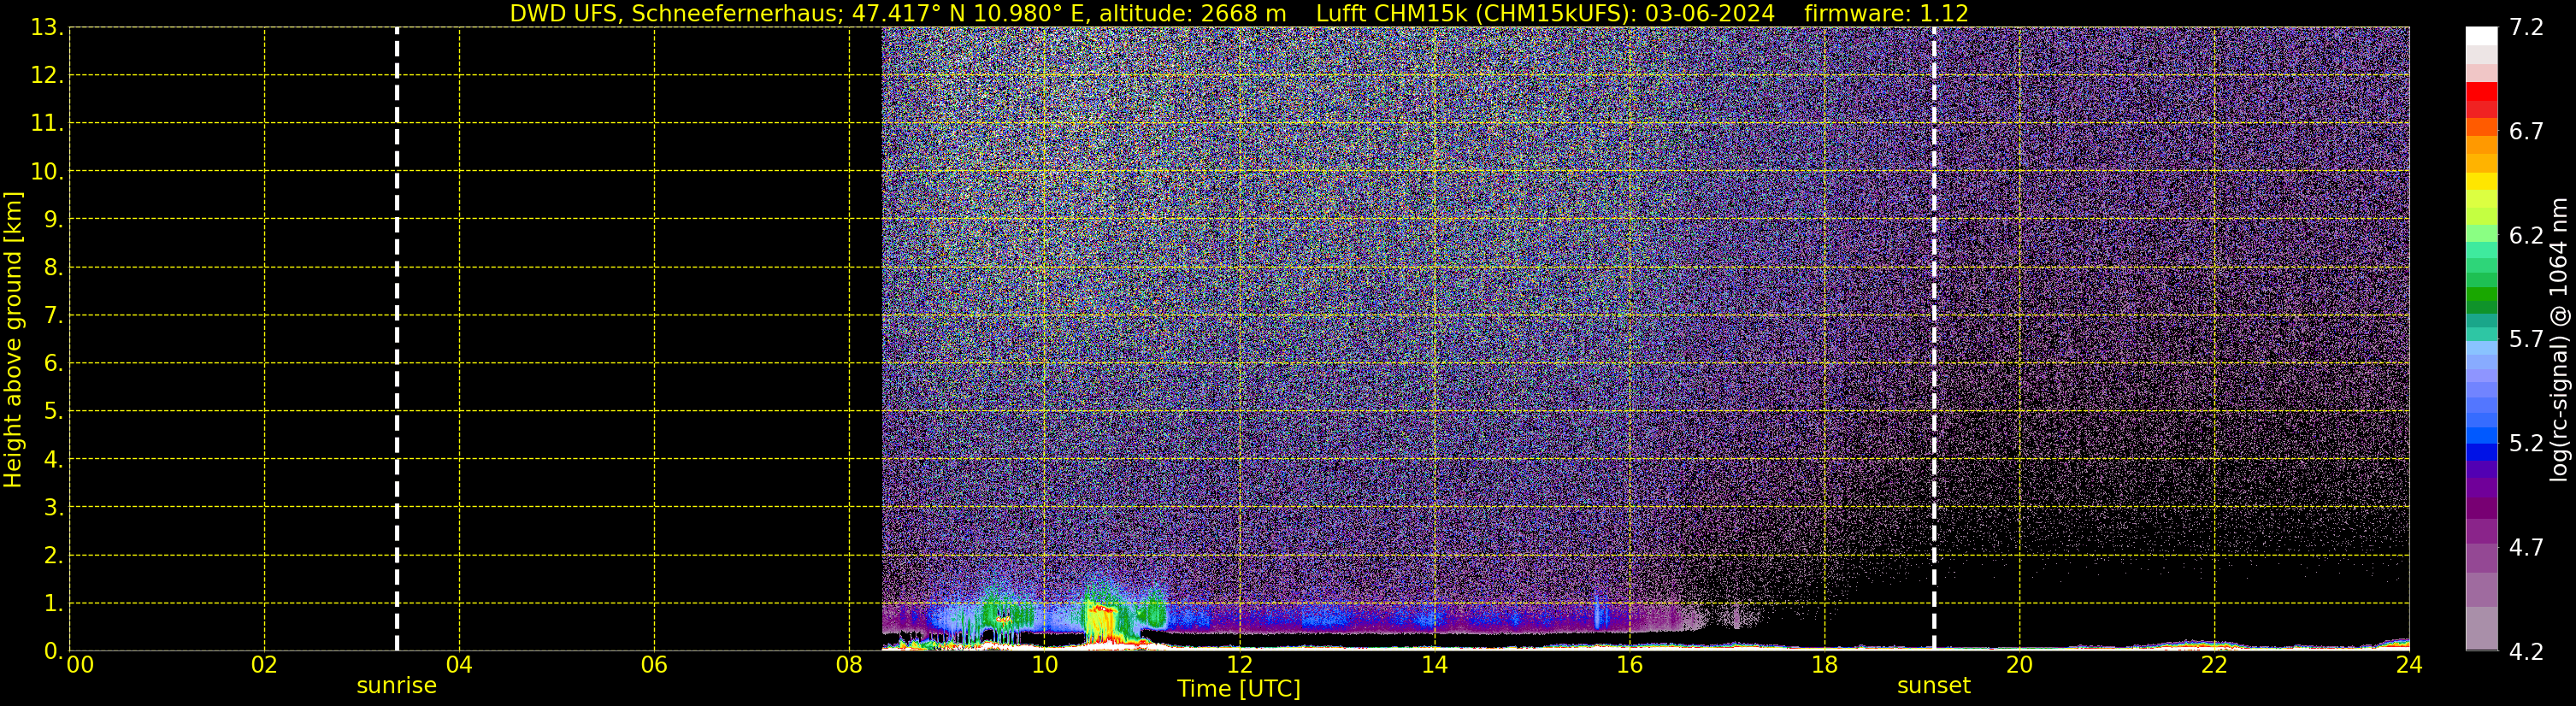2576x706 pixels.
Task: Click the height axis tick label 1
Action: [x=52, y=604]
